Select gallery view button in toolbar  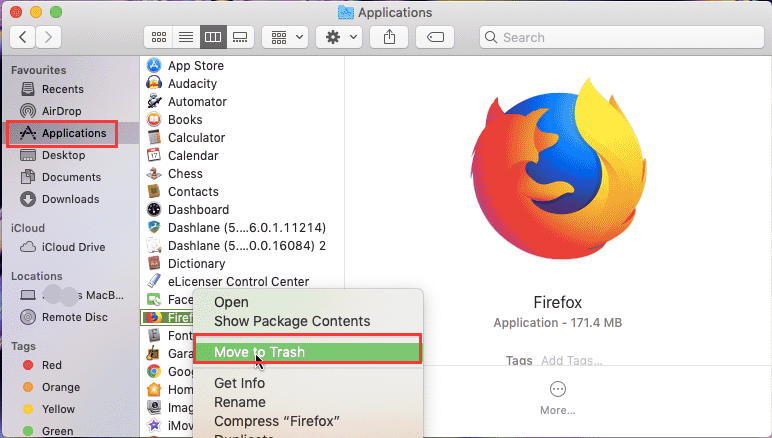[x=239, y=37]
